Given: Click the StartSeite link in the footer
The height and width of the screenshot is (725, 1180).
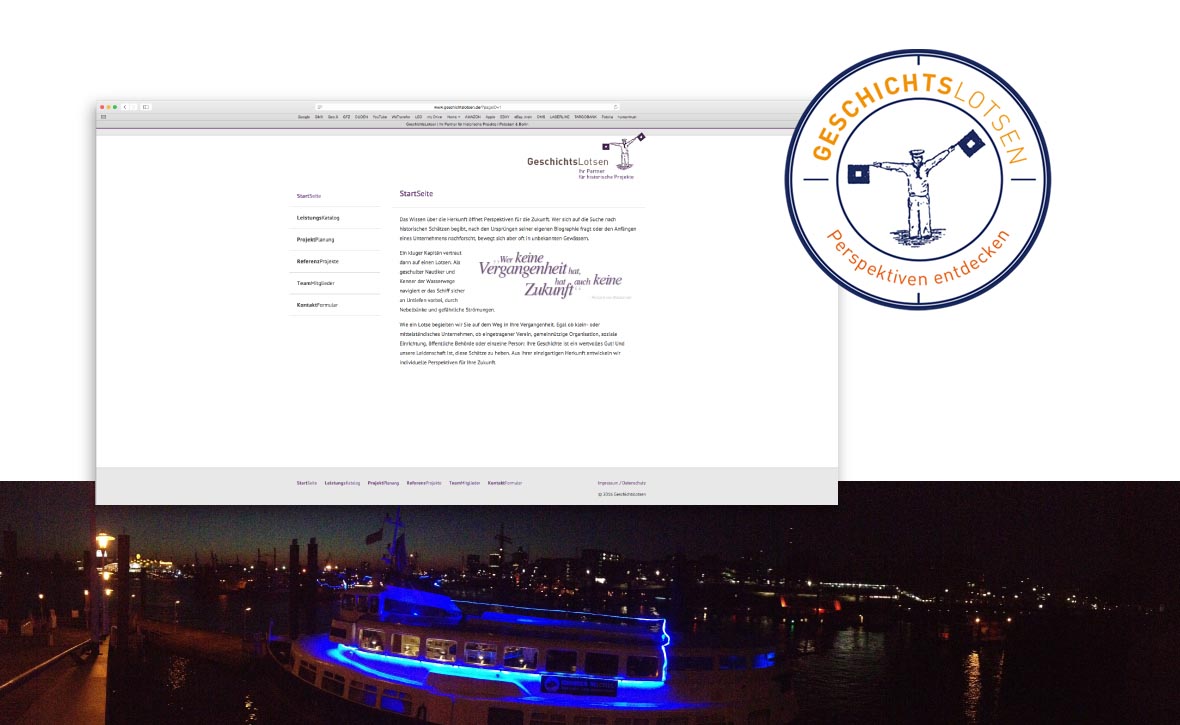Looking at the screenshot, I should click(306, 483).
